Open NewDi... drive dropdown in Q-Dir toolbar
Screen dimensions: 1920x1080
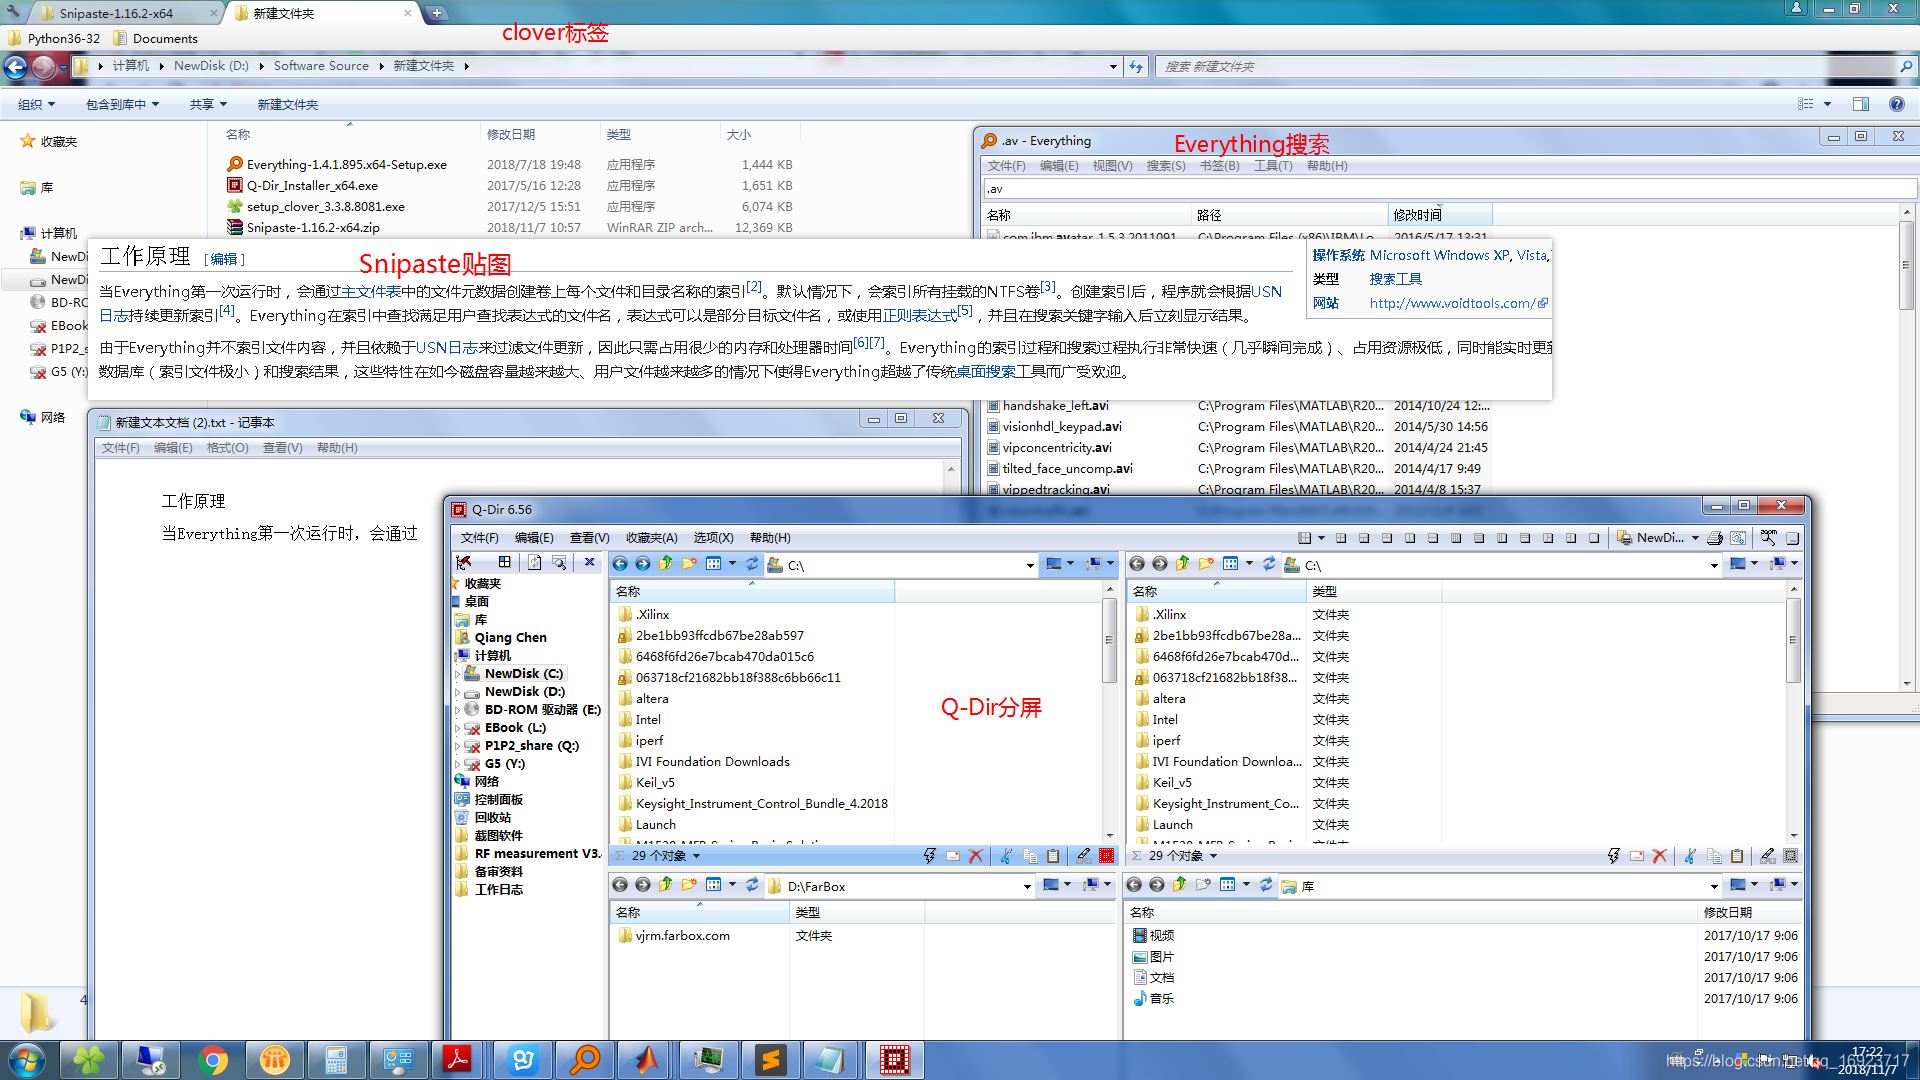click(1695, 538)
